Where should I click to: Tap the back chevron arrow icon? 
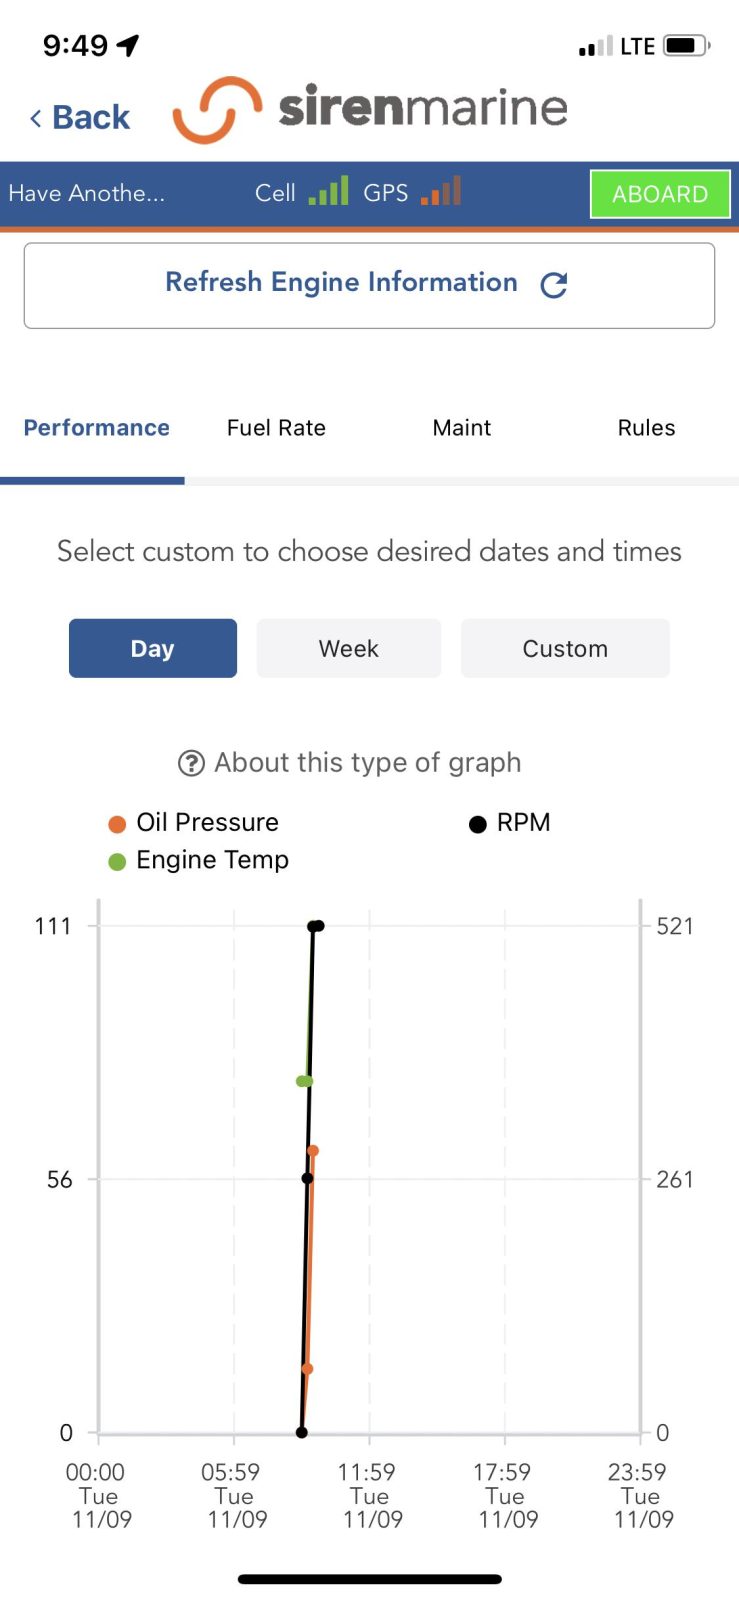coord(36,119)
